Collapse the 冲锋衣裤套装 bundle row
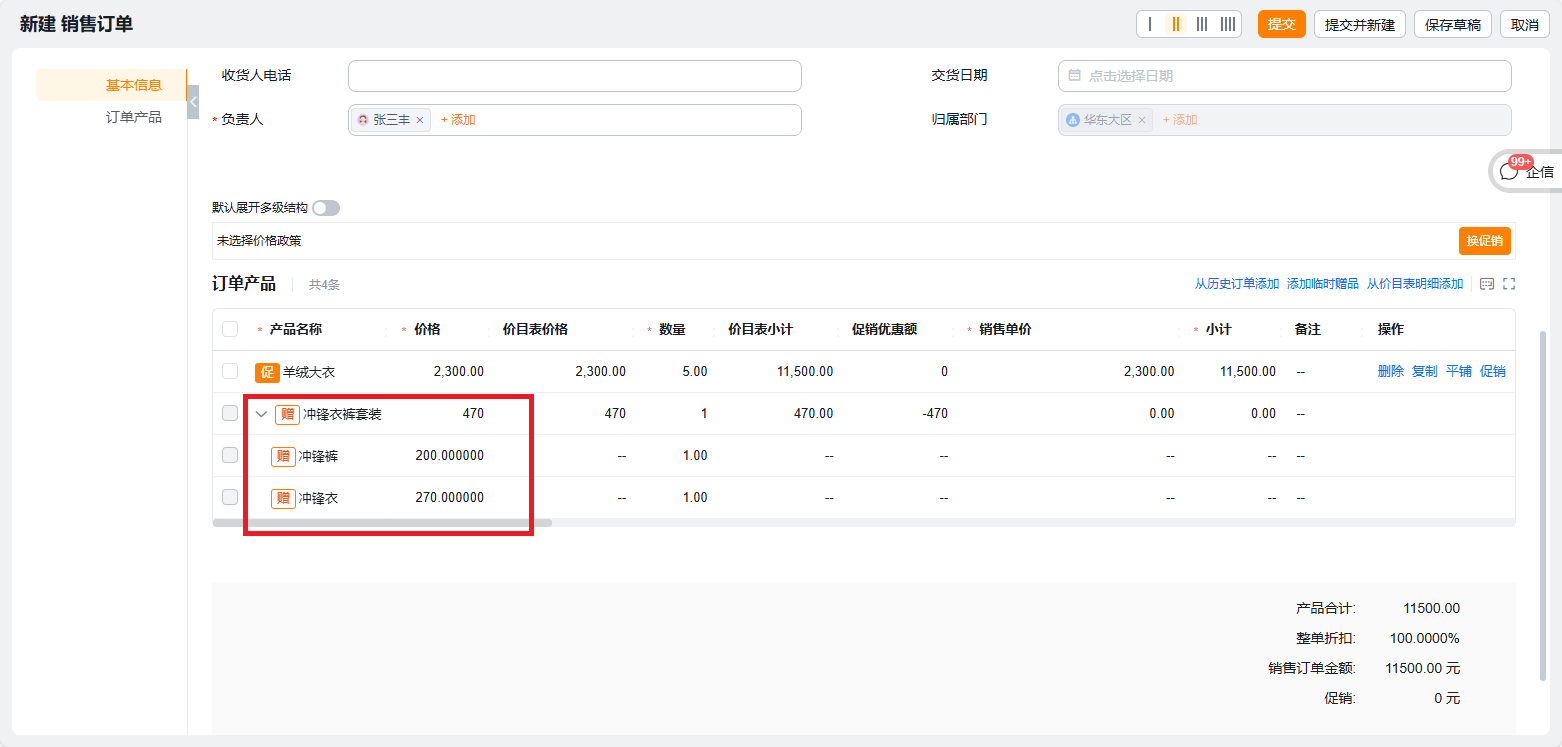 261,414
